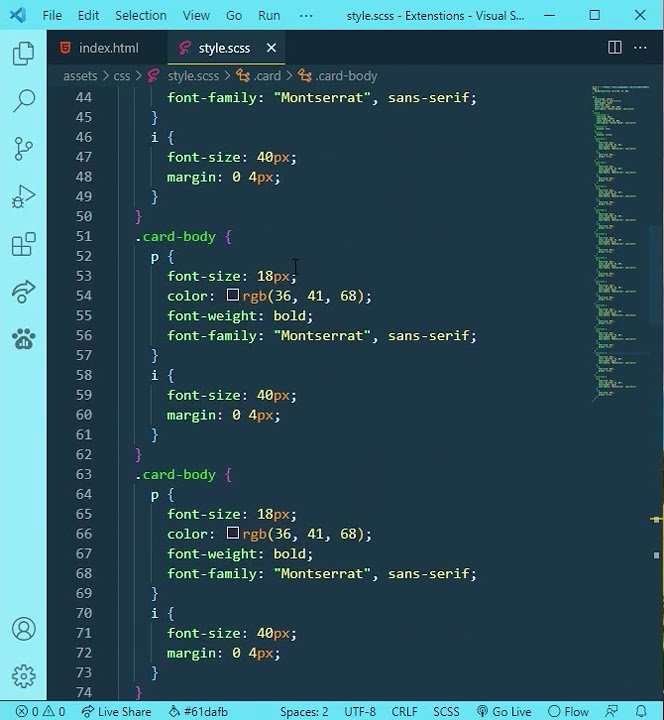
Task: Start Live Share from status bar
Action: [x=116, y=711]
